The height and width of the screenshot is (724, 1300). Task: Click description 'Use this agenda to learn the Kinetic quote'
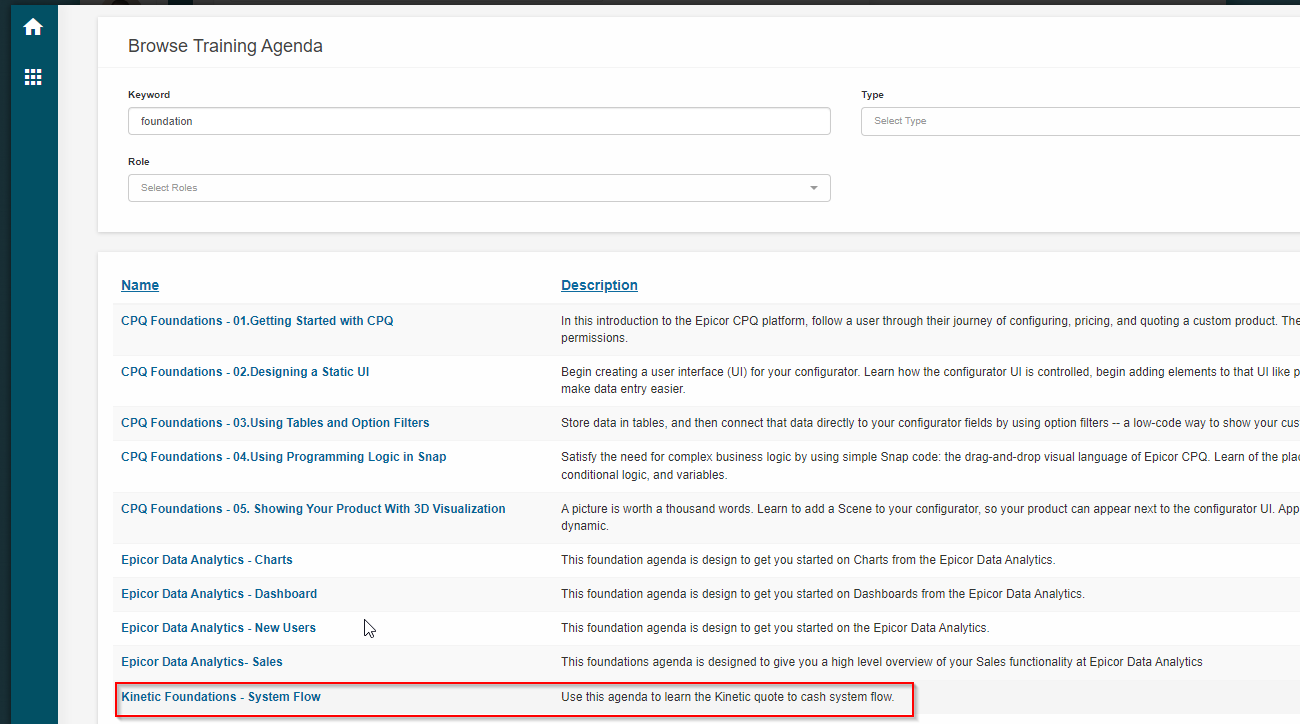click(728, 697)
